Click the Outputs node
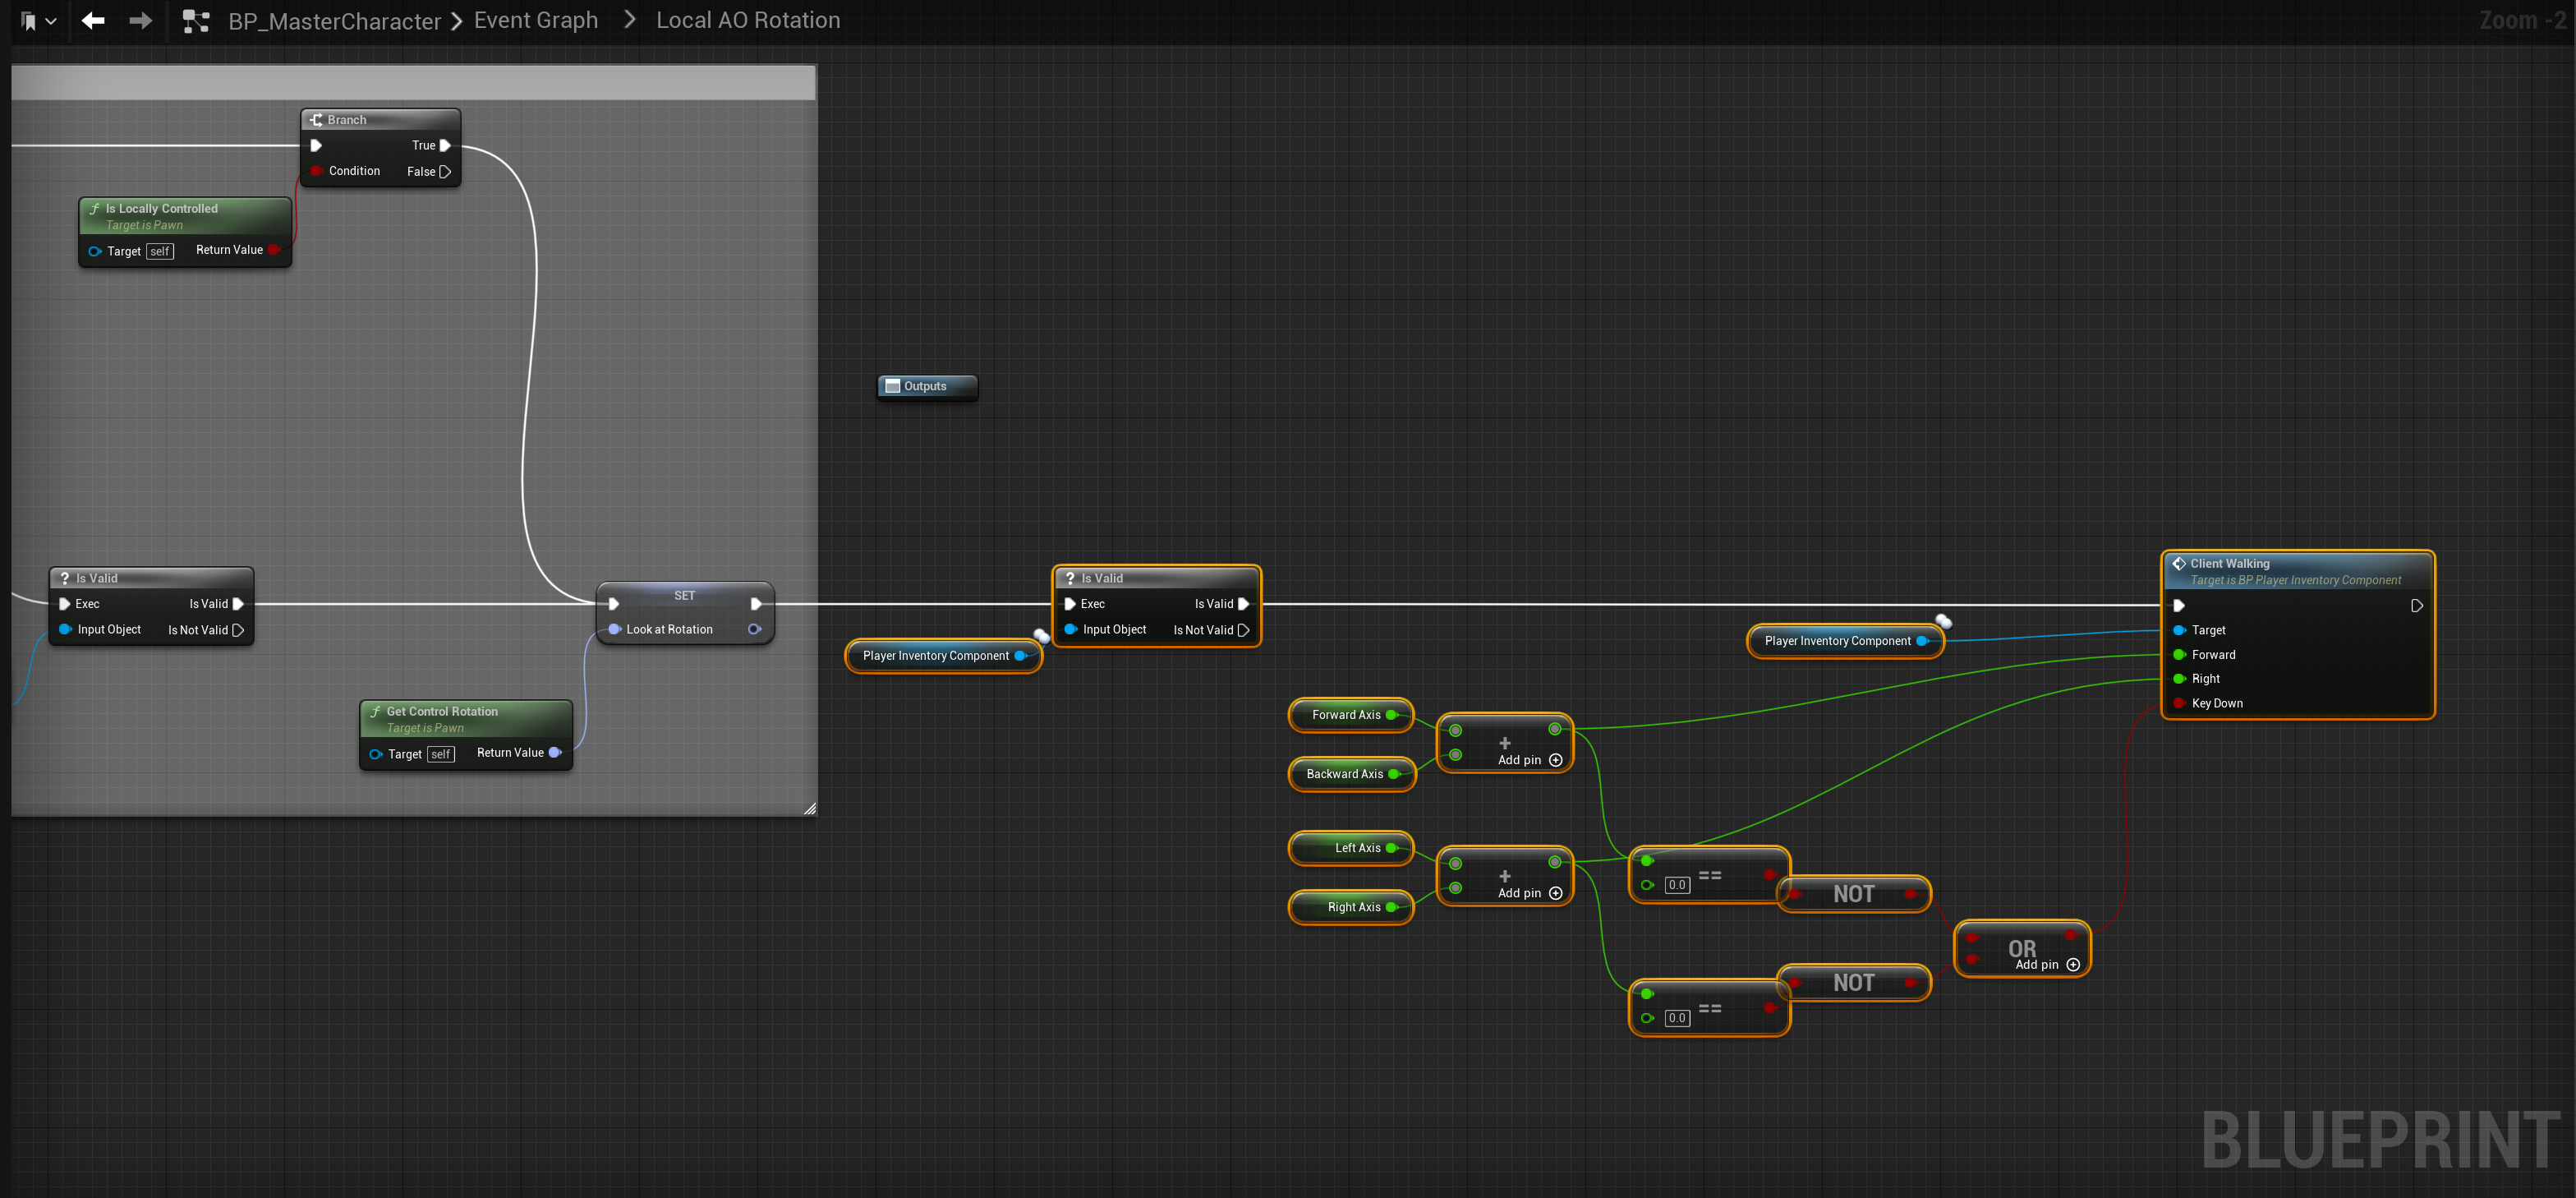 click(925, 387)
